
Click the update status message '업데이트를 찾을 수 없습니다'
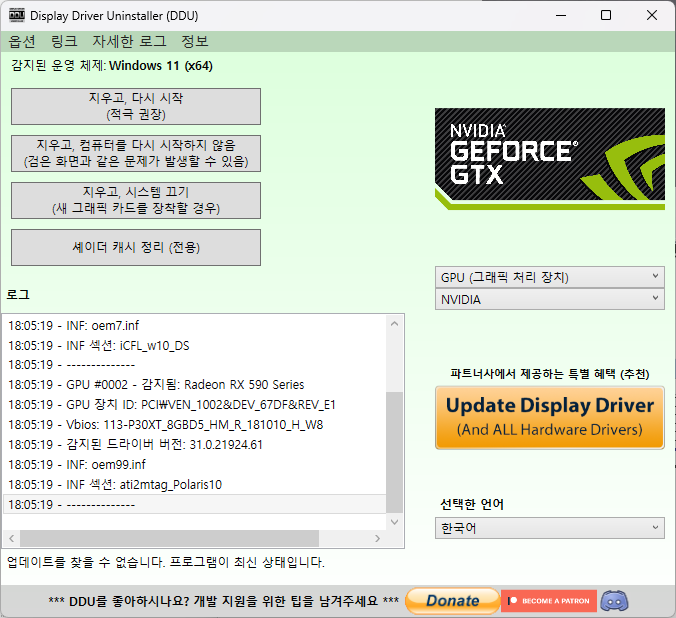click(166, 562)
